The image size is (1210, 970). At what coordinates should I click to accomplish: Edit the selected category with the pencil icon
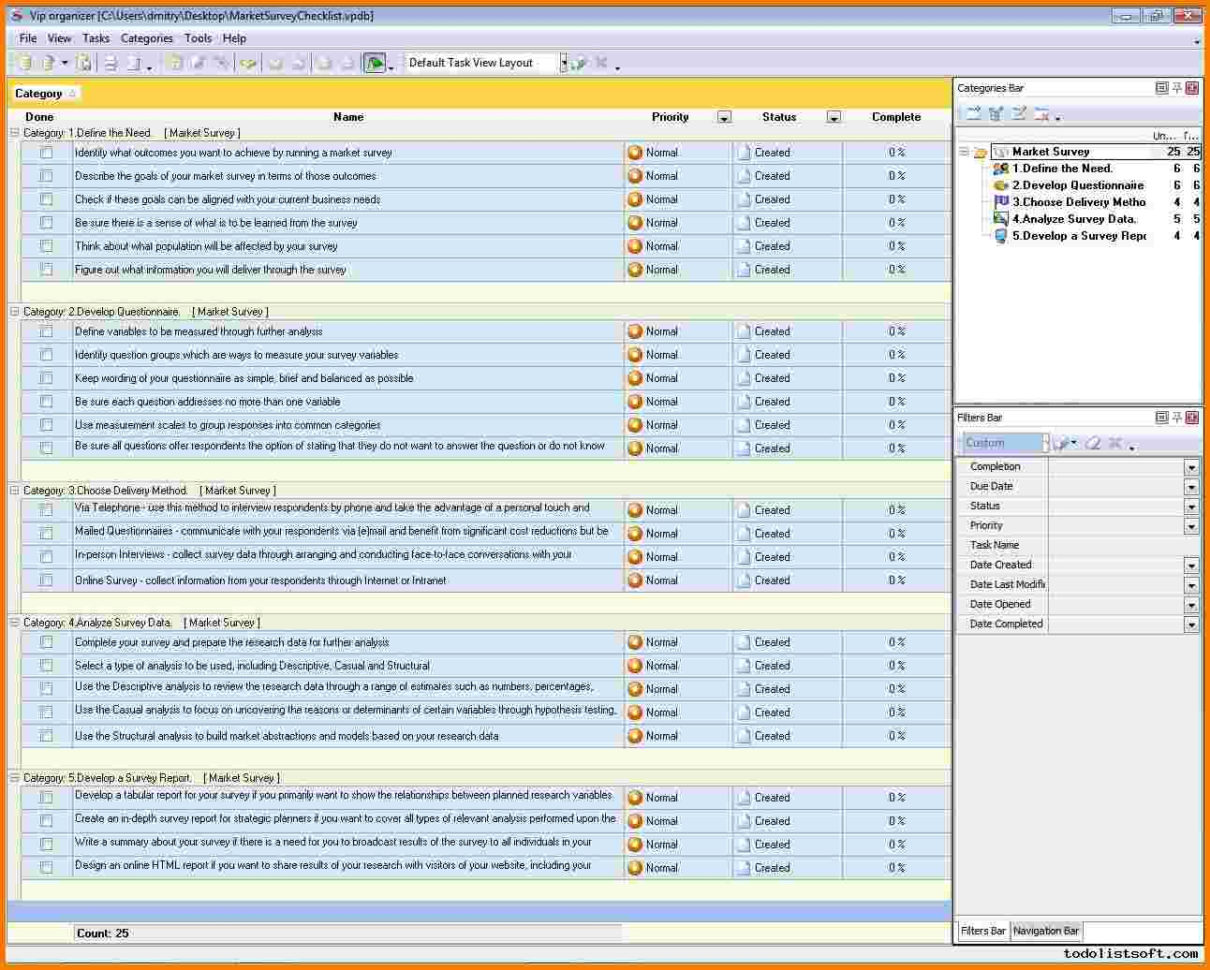pyautogui.click(x=1018, y=113)
